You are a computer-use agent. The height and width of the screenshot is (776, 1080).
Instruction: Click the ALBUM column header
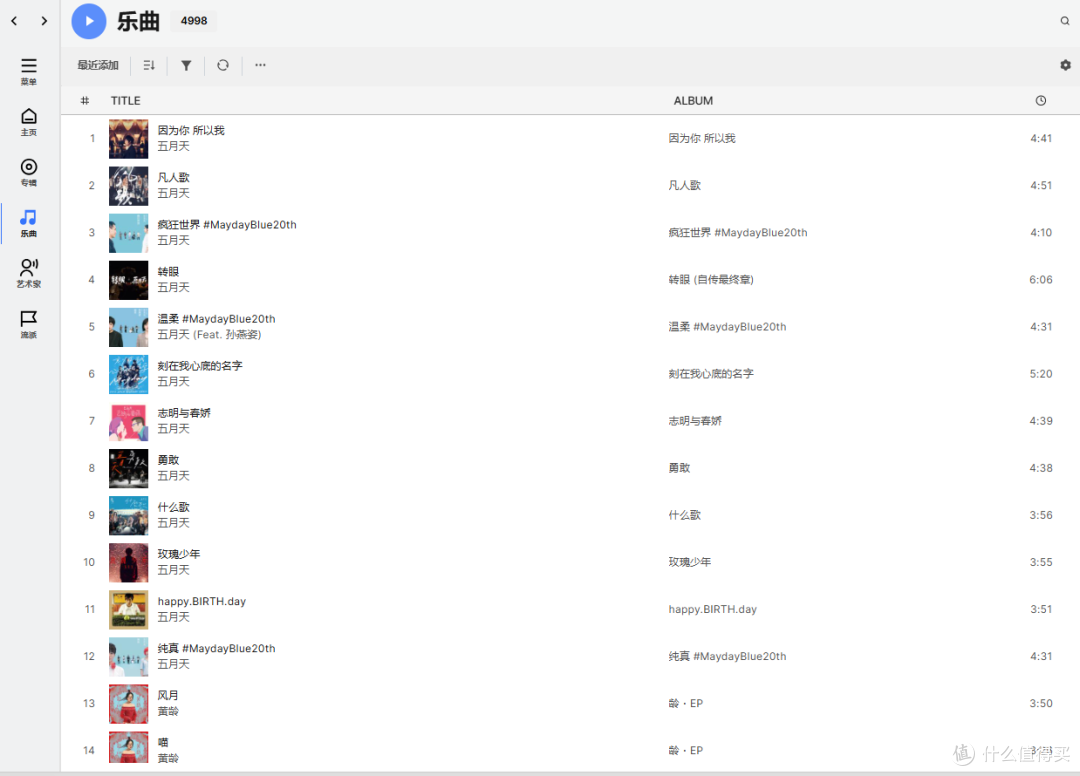point(693,101)
